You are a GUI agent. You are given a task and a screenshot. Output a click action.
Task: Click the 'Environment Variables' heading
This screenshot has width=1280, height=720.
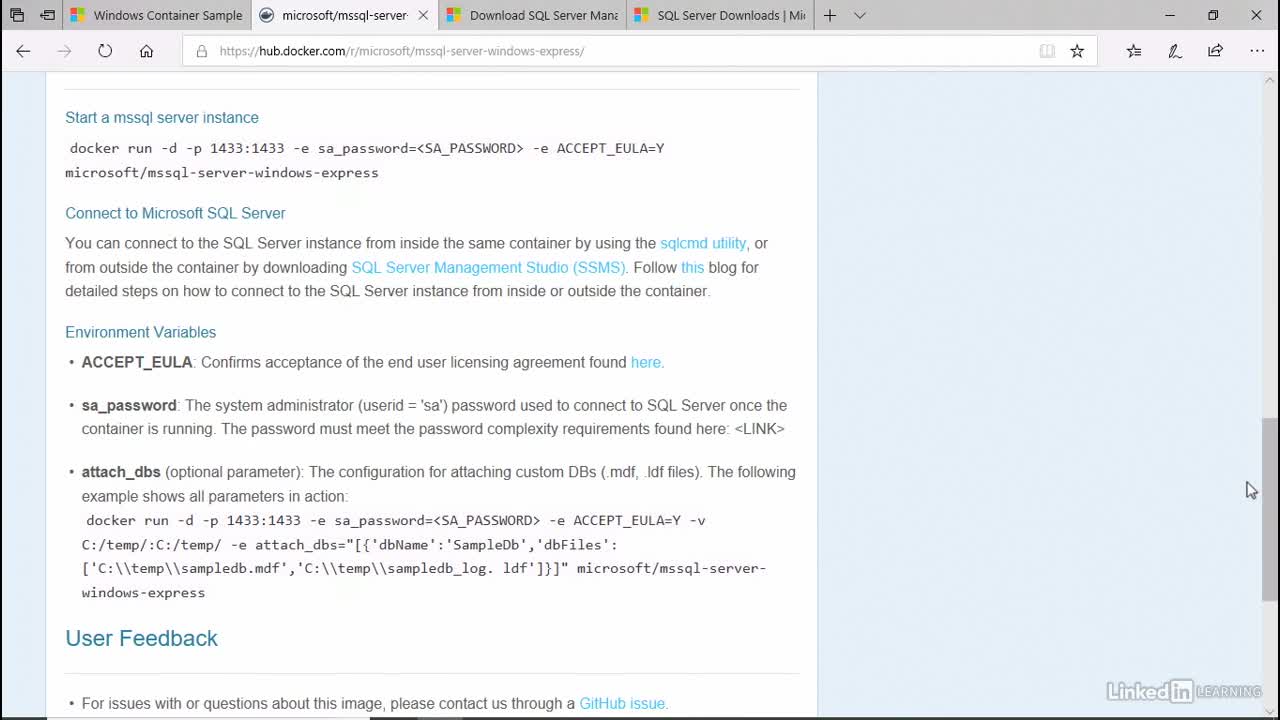pos(140,332)
